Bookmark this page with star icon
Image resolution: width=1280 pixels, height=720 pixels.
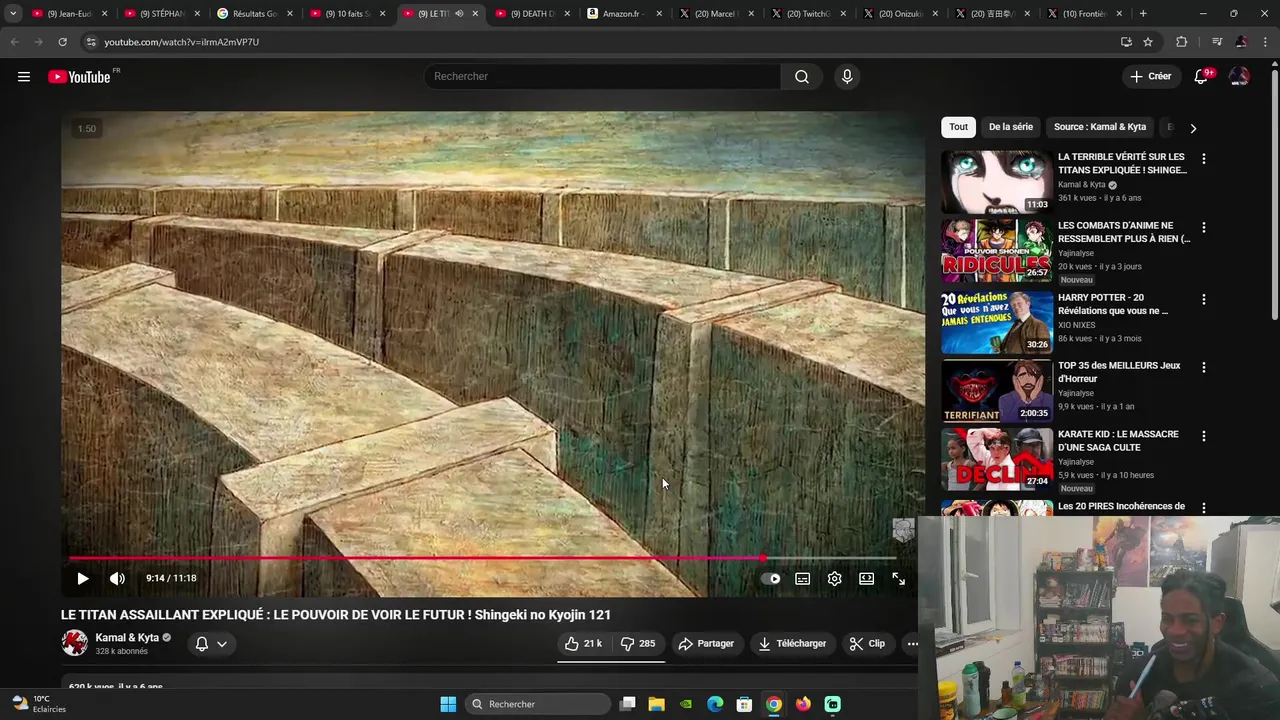click(1148, 42)
